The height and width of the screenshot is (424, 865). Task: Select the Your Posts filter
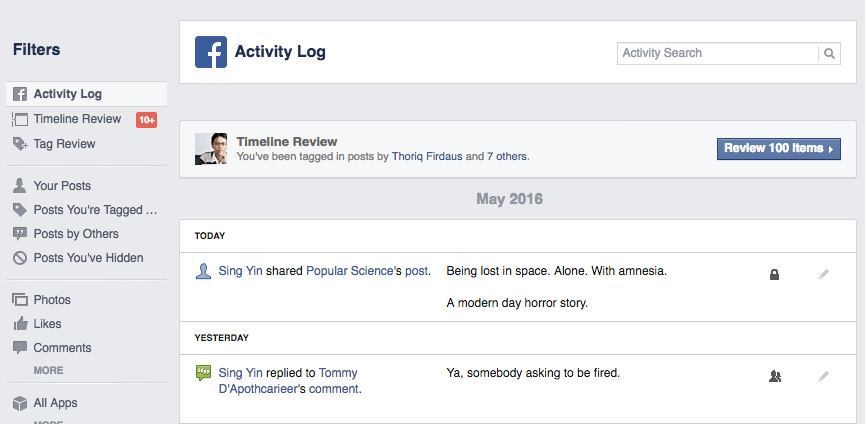tap(62, 186)
